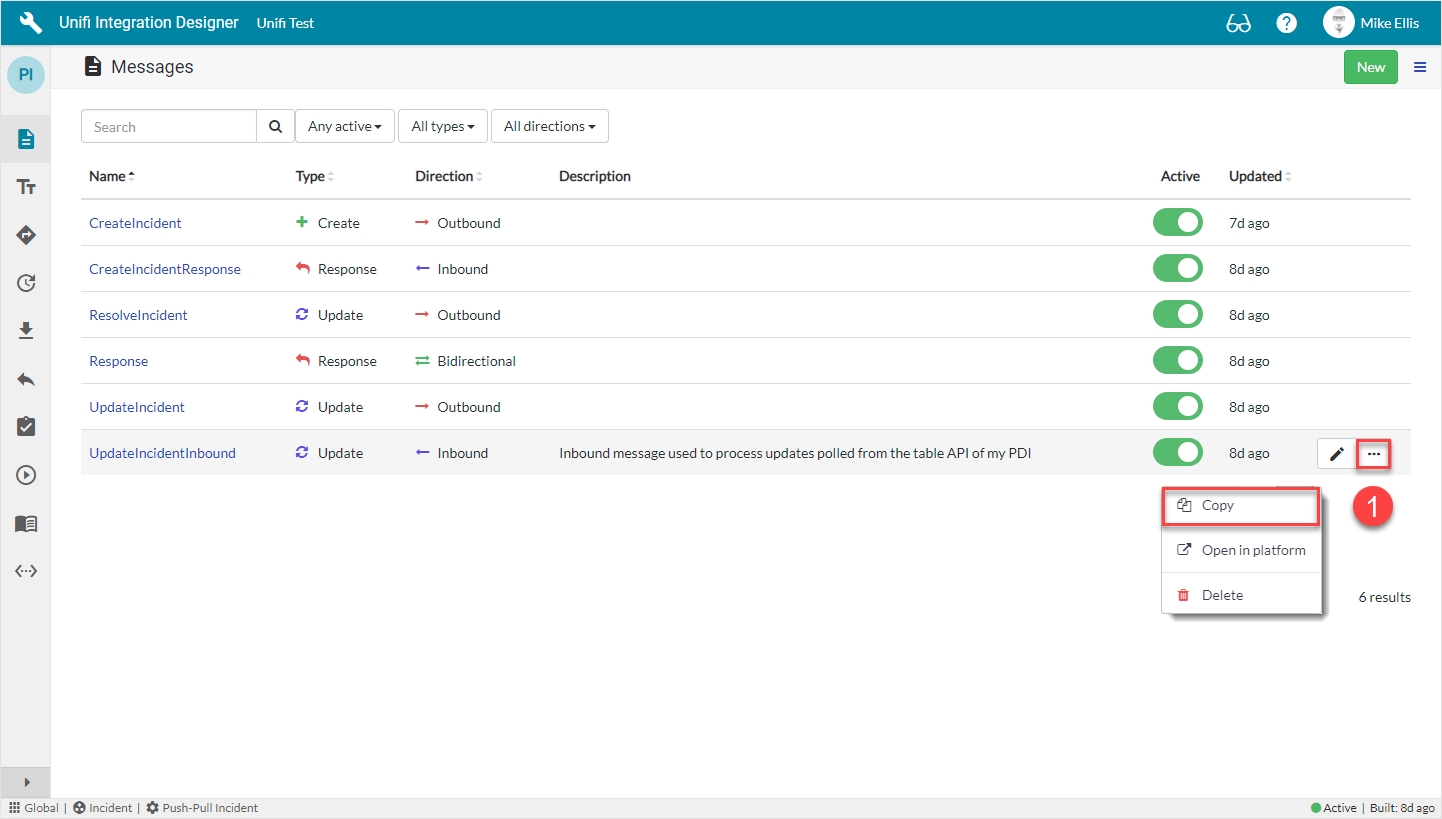This screenshot has height=819, width=1442.
Task: Click into the Search input field
Action: 169,127
